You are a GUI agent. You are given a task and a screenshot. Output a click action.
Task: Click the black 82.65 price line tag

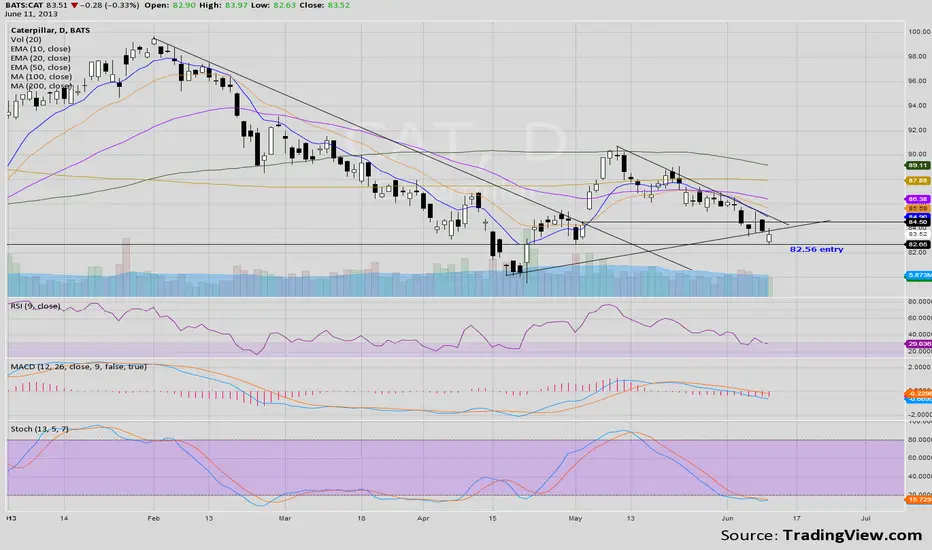pyautogui.click(x=918, y=244)
